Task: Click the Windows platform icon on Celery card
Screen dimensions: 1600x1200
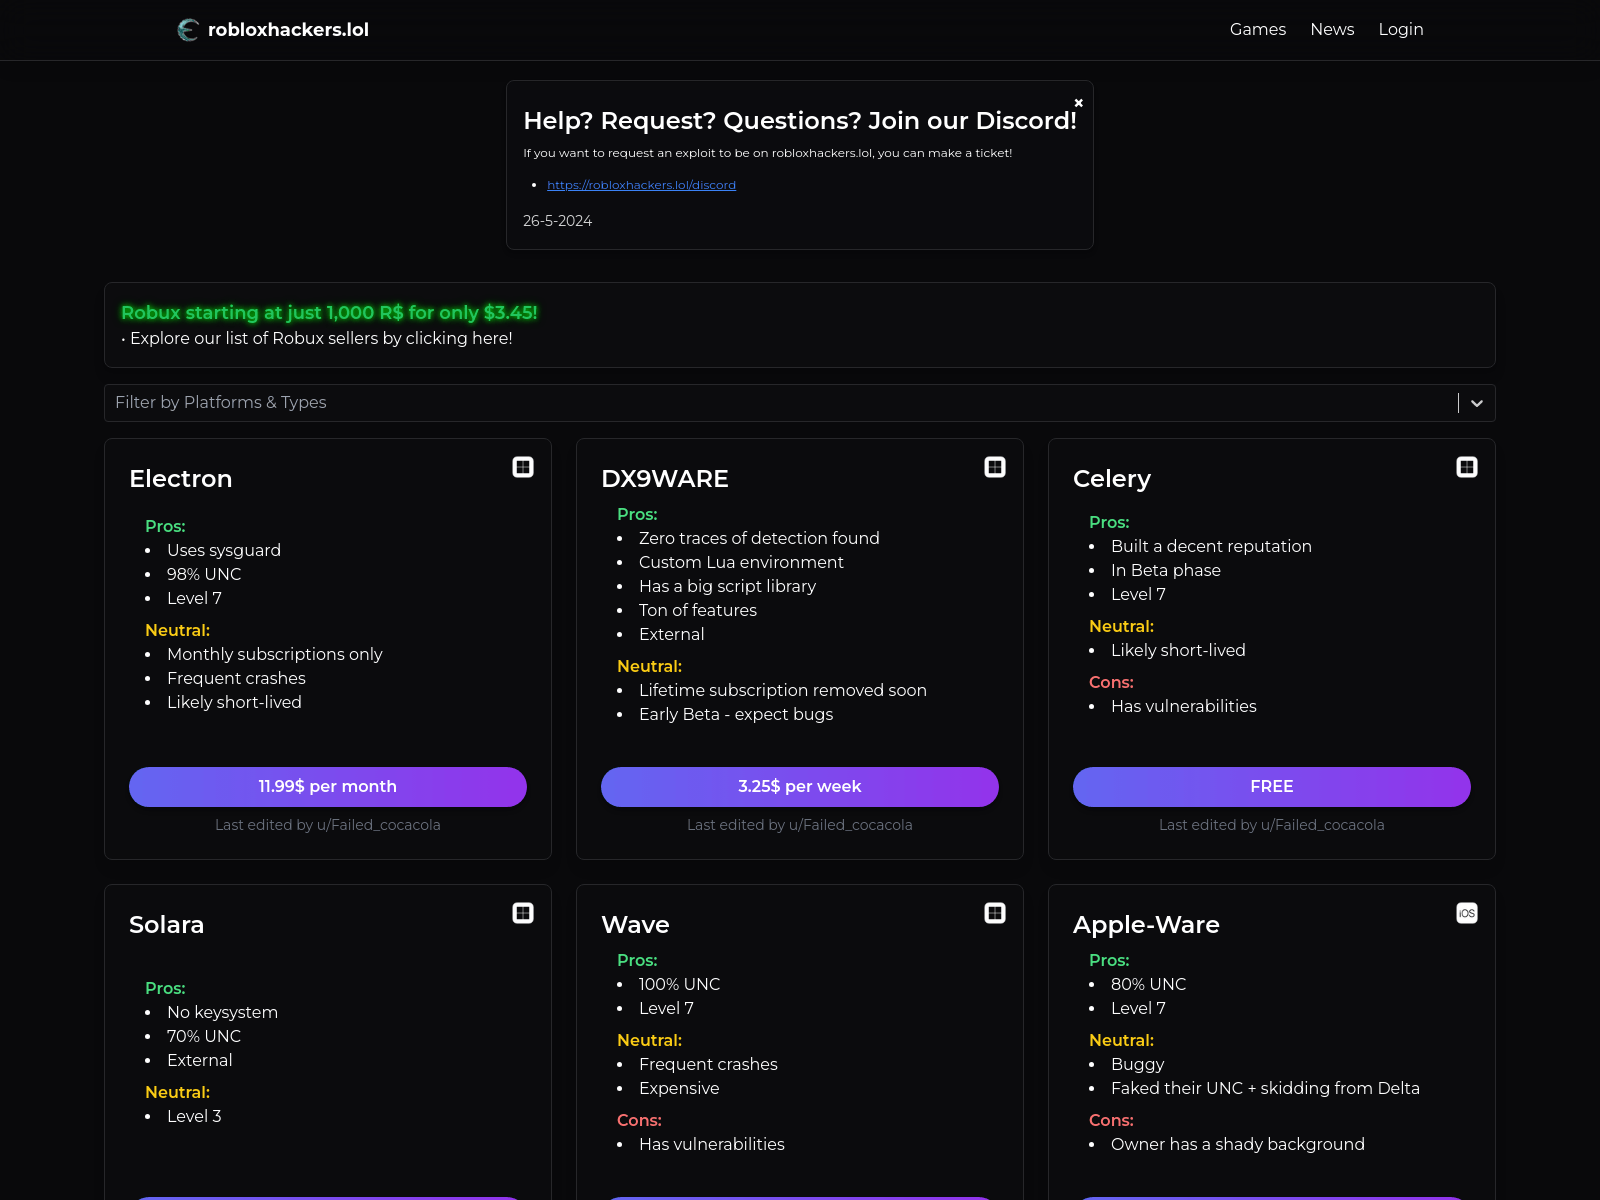Action: click(x=1467, y=467)
